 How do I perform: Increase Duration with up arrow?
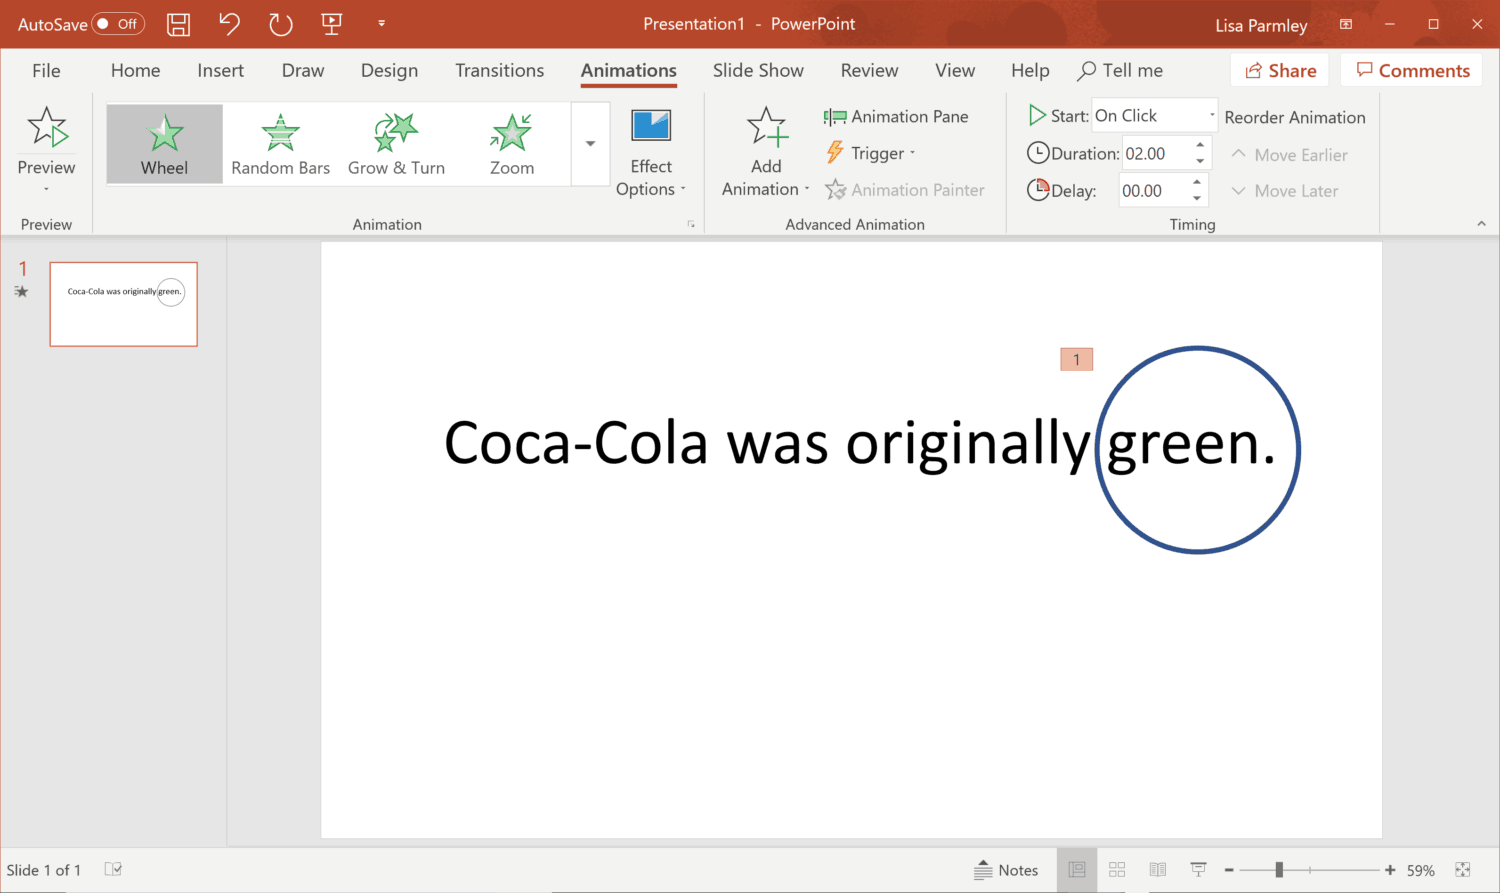(x=1200, y=145)
